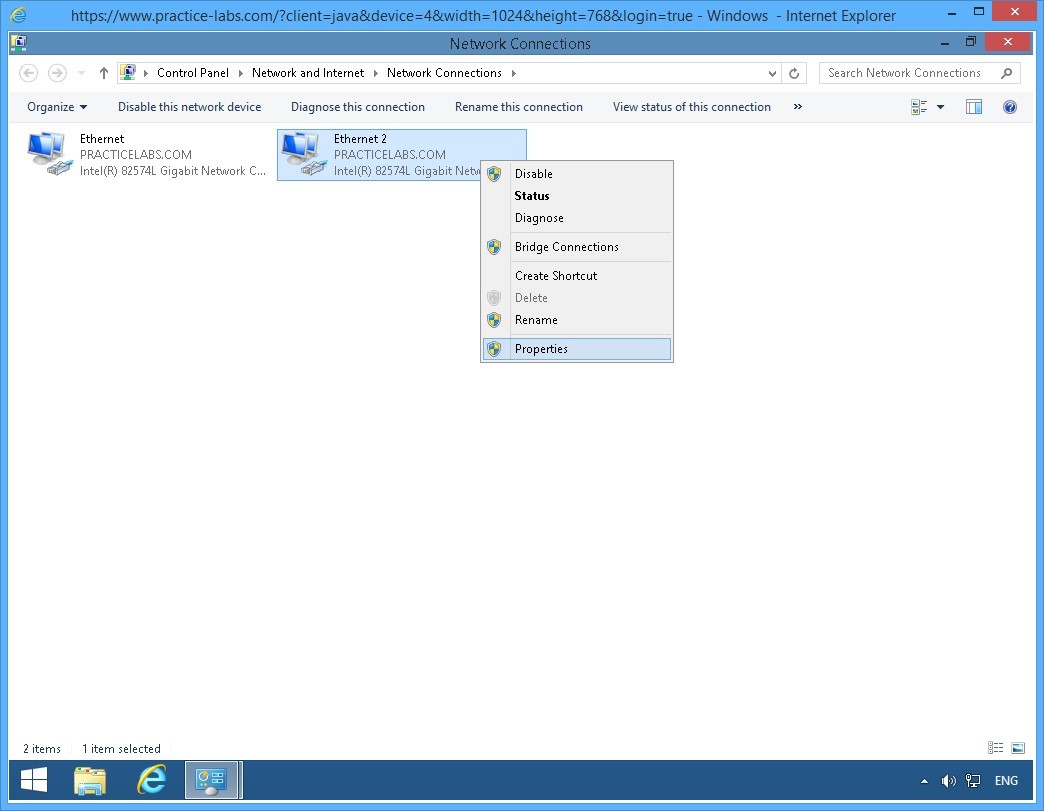
Task: Open address bar history dropdown
Action: pyautogui.click(x=772, y=73)
